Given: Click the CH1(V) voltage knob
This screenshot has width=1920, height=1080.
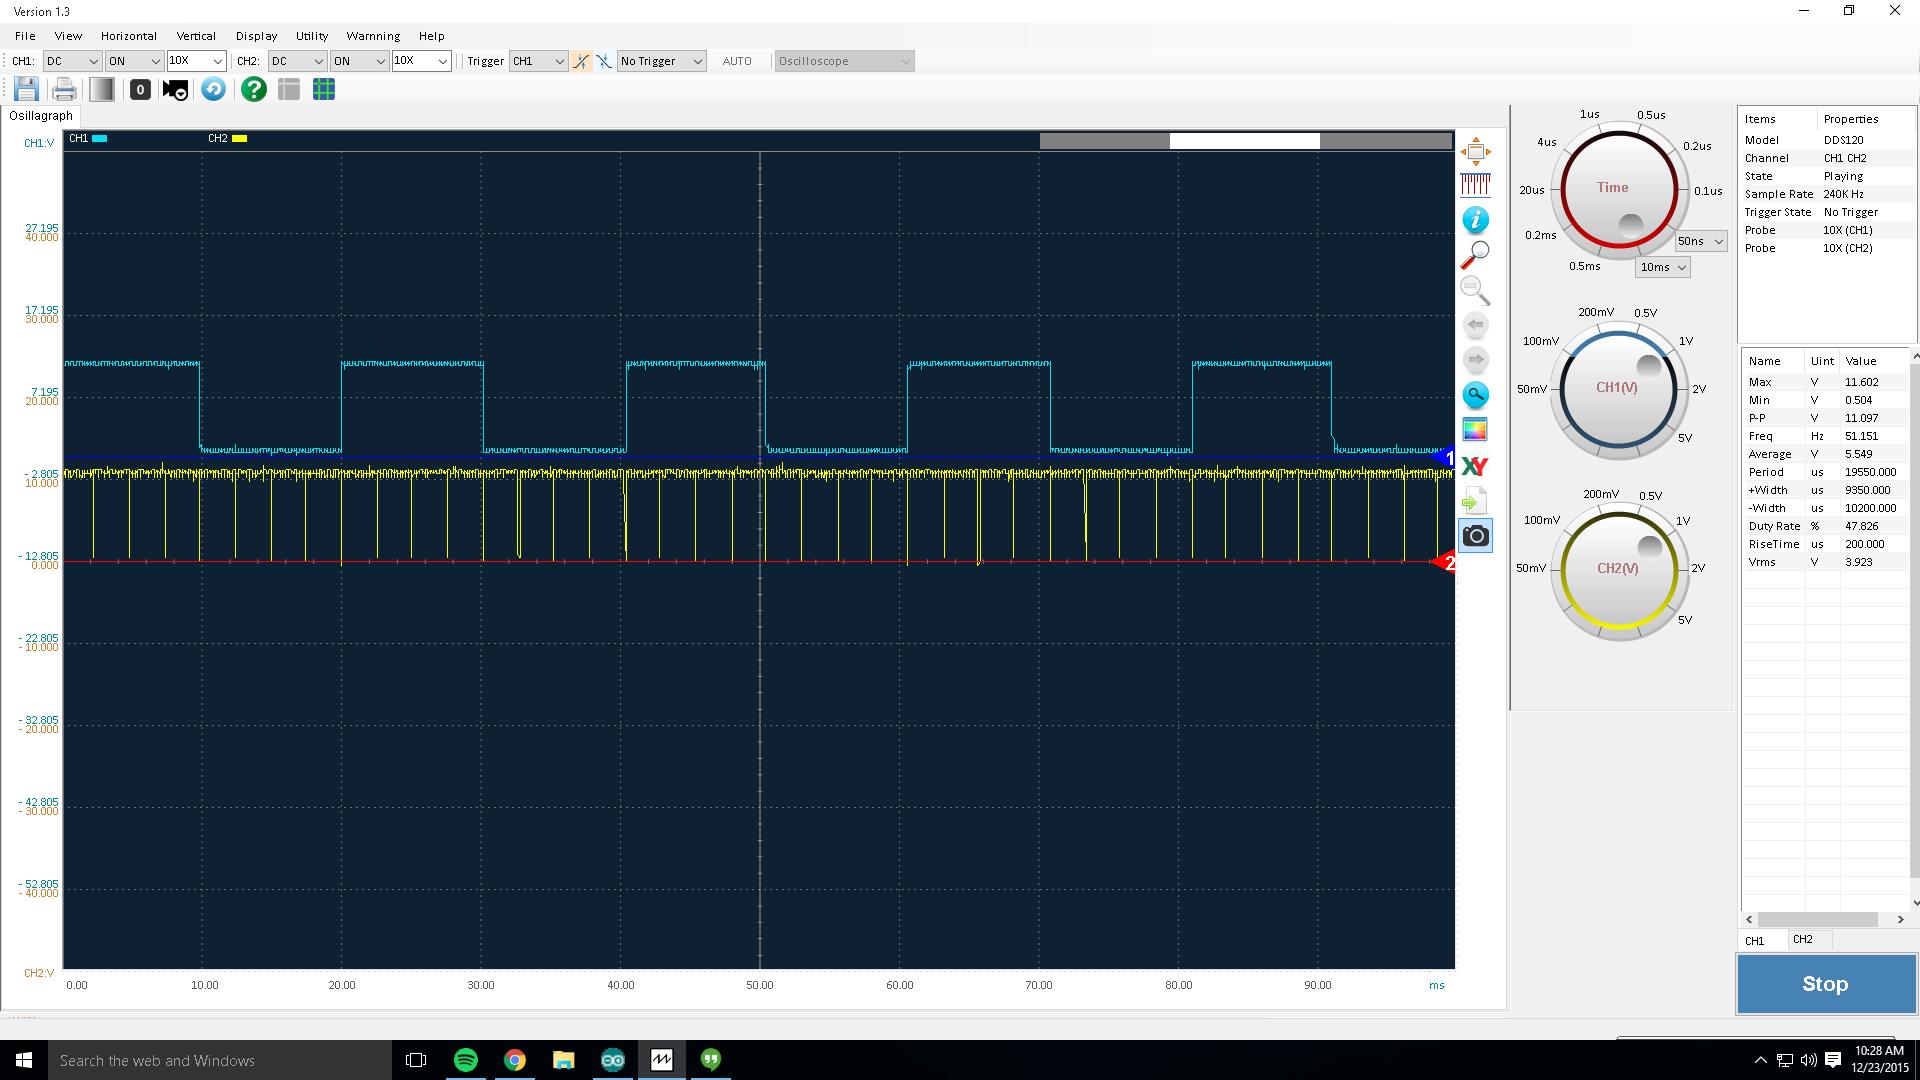Looking at the screenshot, I should [x=1618, y=388].
